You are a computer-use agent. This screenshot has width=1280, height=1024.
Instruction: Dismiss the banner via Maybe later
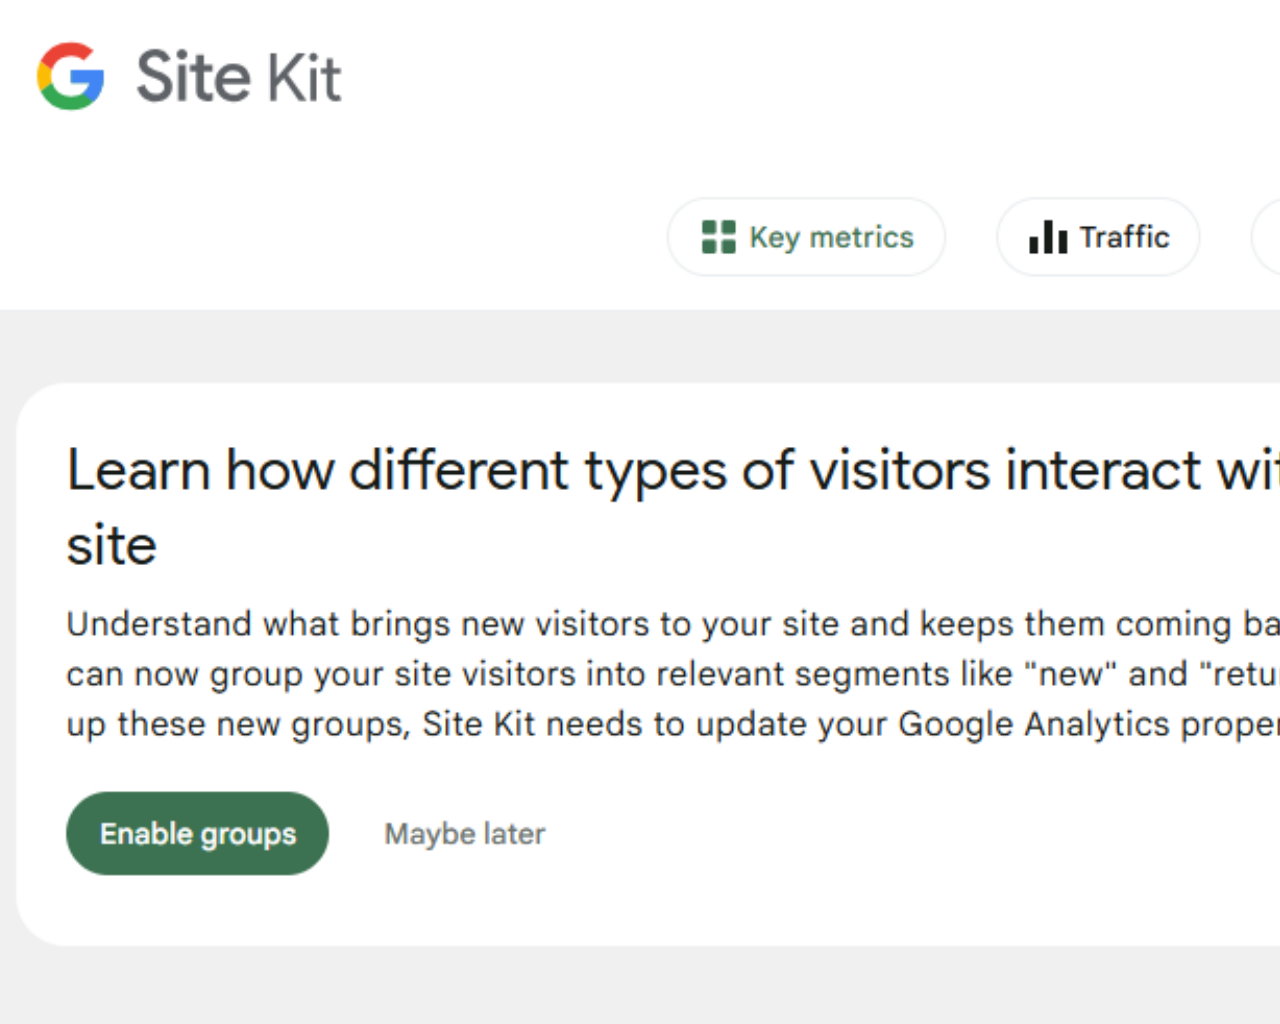tap(464, 833)
